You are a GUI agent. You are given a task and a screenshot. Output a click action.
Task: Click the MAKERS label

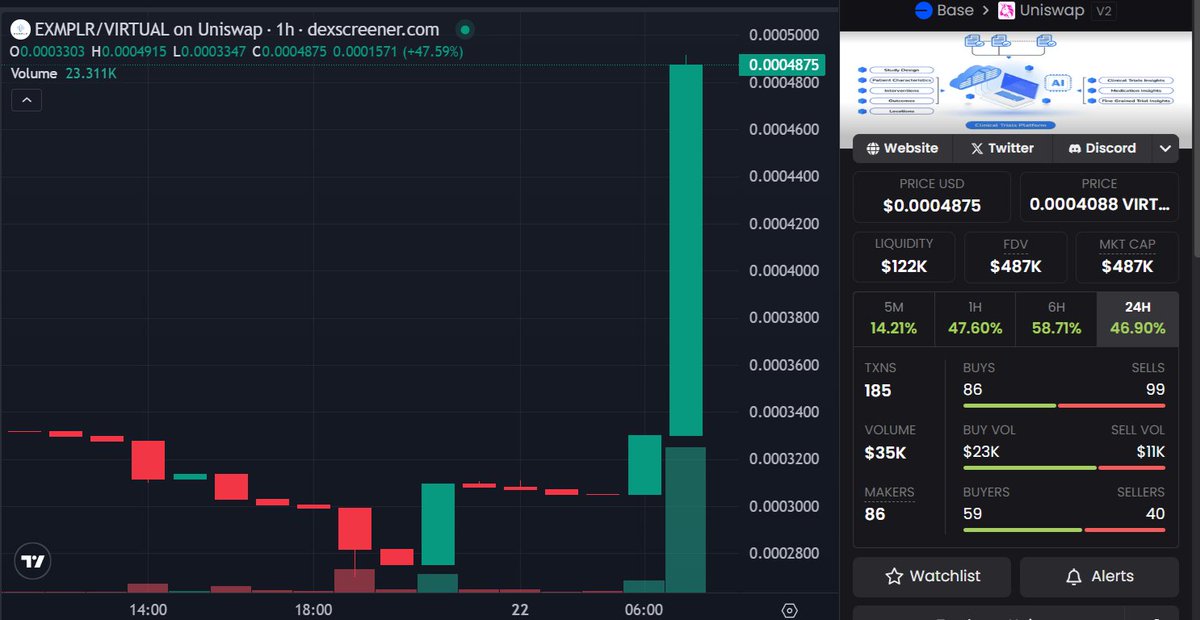[890, 492]
